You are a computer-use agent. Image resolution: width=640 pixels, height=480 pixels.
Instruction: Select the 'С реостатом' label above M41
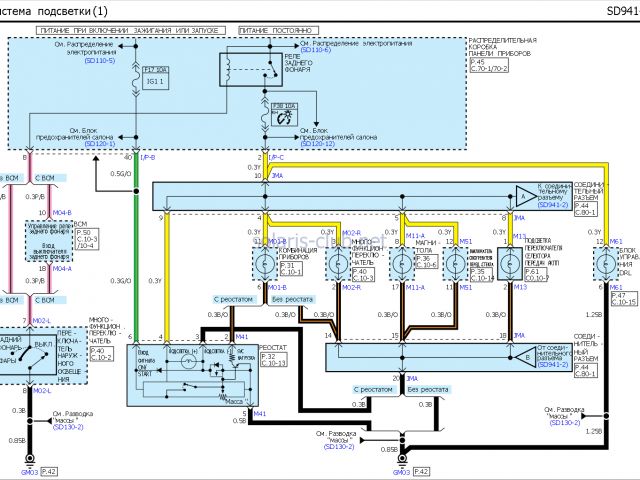tap(233, 299)
